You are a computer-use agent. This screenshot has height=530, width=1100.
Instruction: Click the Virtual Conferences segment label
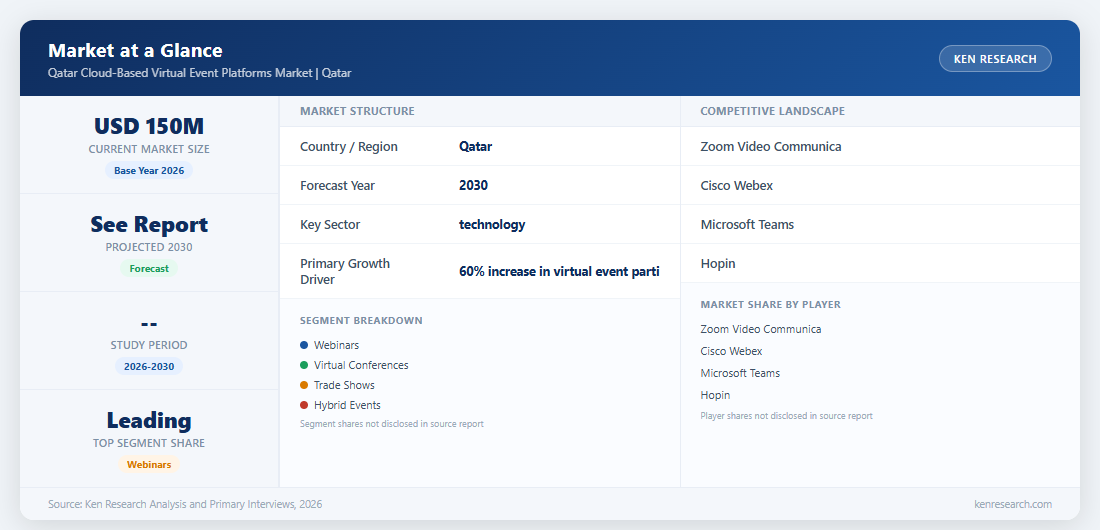coord(361,365)
